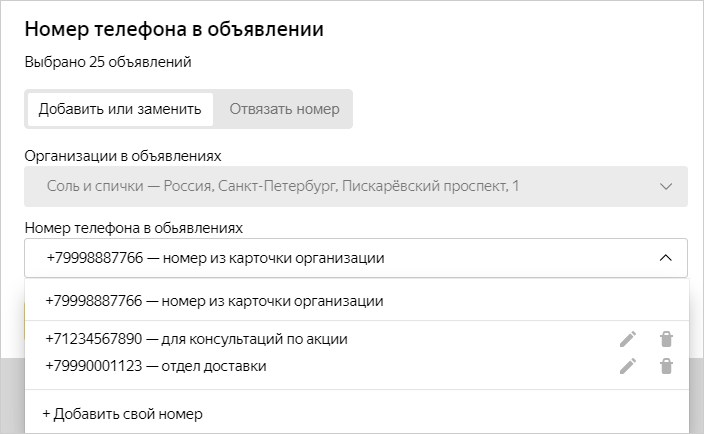This screenshot has height=434, width=704.
Task: Pick the «отдел доставки» phone option
Action: pos(156,366)
